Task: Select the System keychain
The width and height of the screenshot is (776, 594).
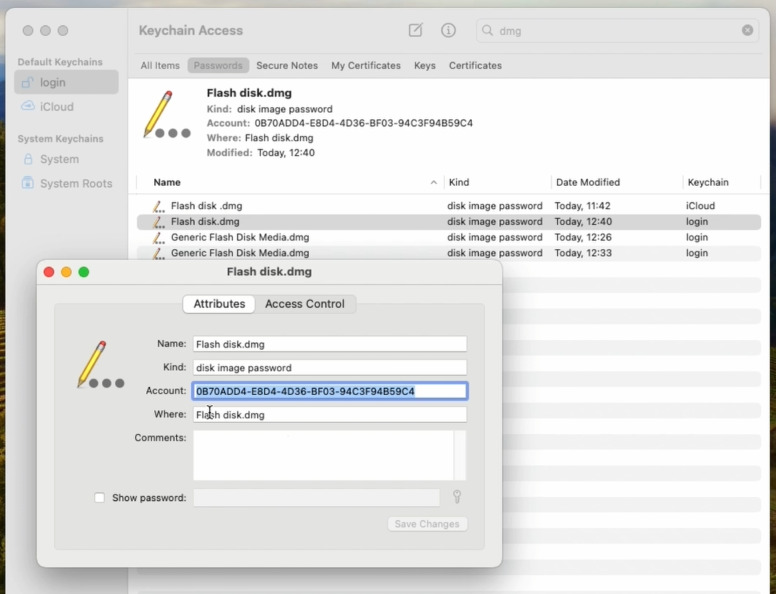Action: tap(66, 159)
